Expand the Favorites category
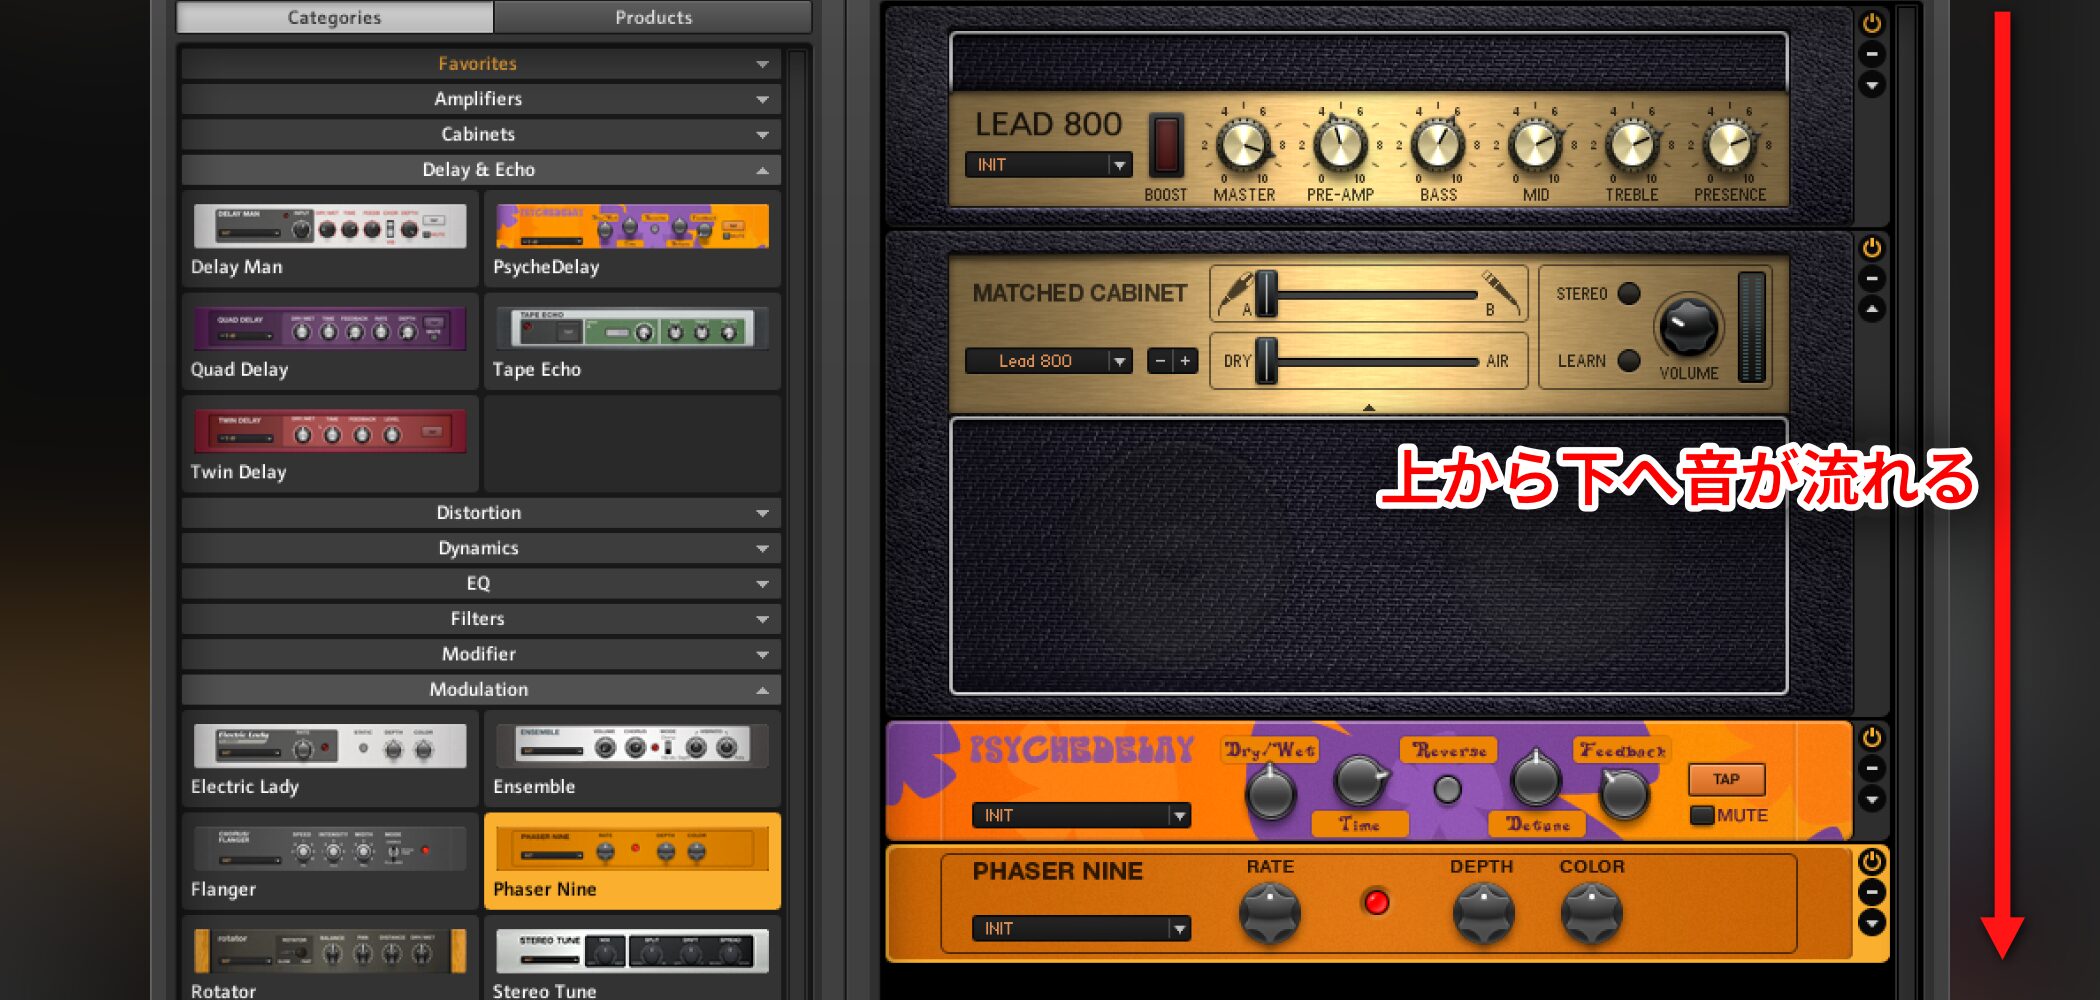The height and width of the screenshot is (1000, 2100). pyautogui.click(x=480, y=64)
